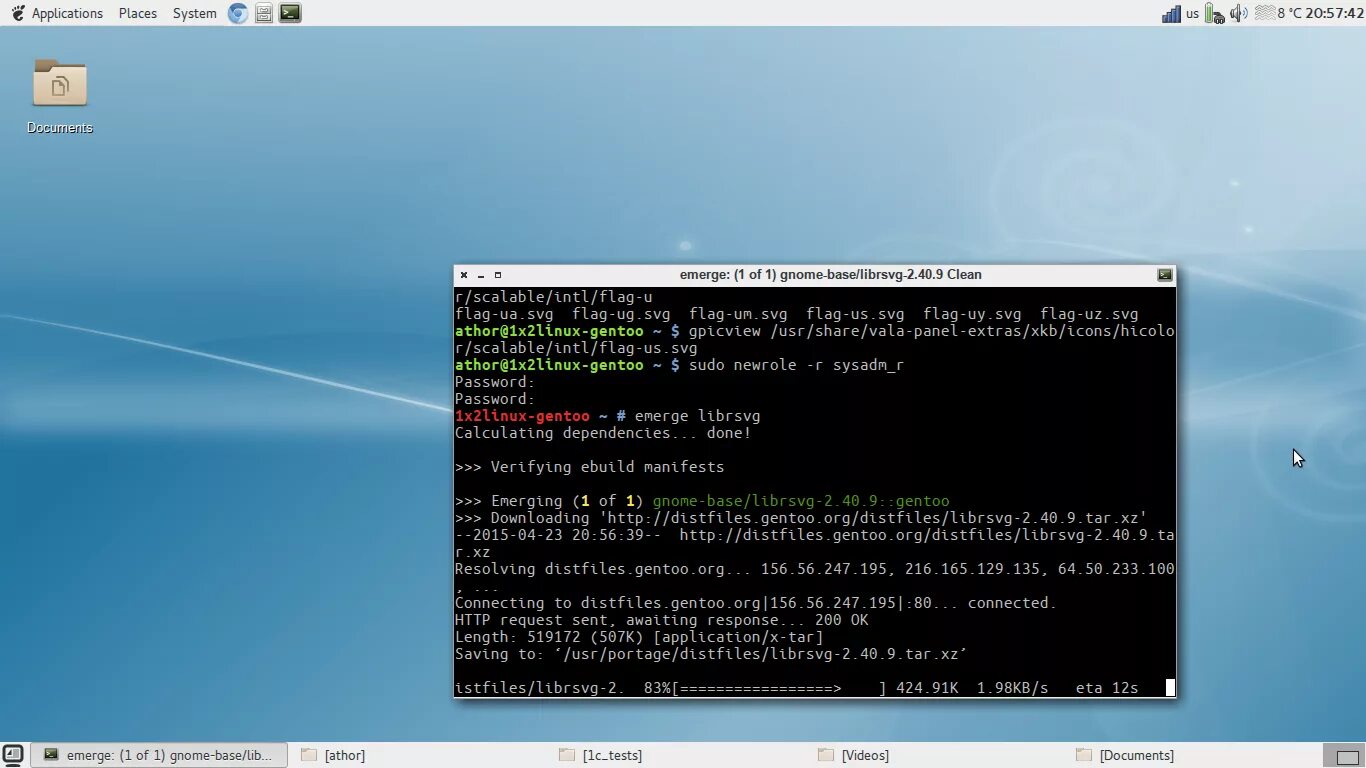Select the emerge terminal taskbar entry
Image resolution: width=1366 pixels, height=768 pixels.
[159, 755]
